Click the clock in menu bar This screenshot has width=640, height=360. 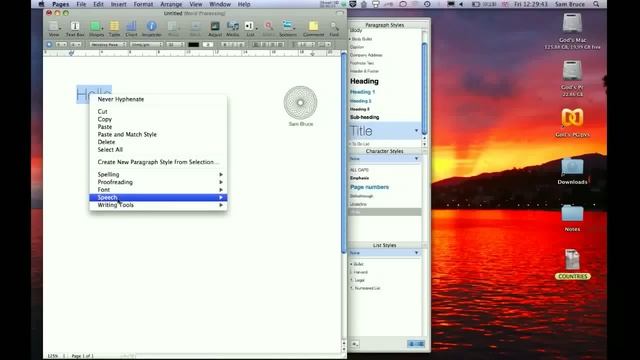coord(531,4)
